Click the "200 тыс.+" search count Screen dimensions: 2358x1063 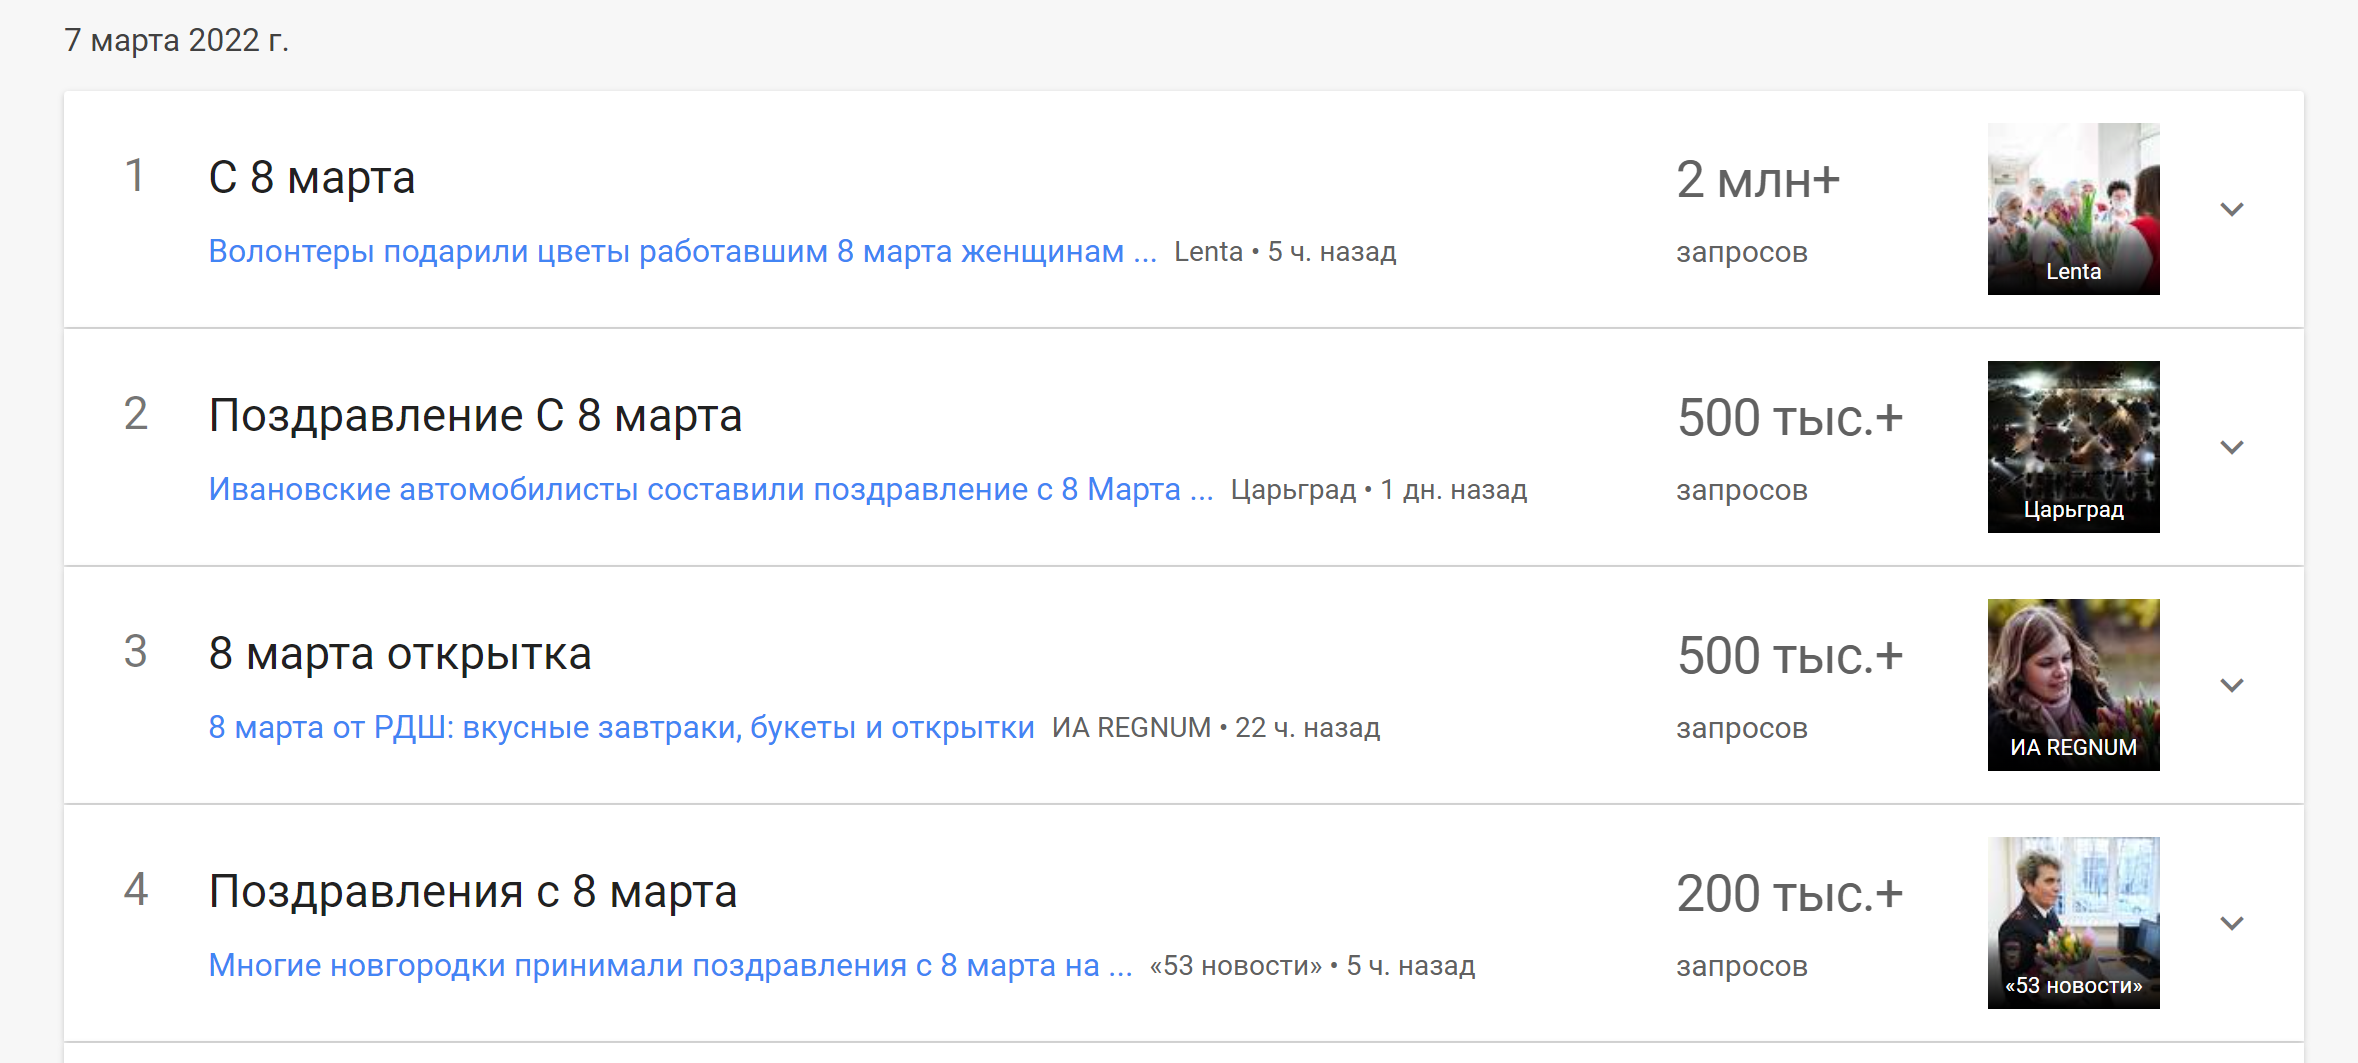[1789, 895]
